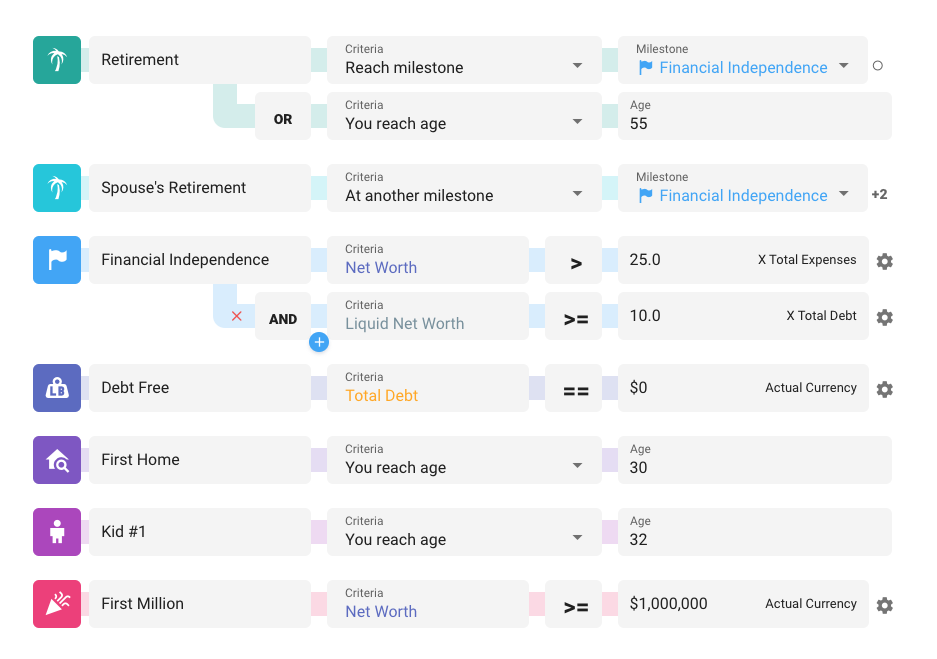937x659 pixels.
Task: Open gear settings on the First Million condition
Action: (884, 605)
